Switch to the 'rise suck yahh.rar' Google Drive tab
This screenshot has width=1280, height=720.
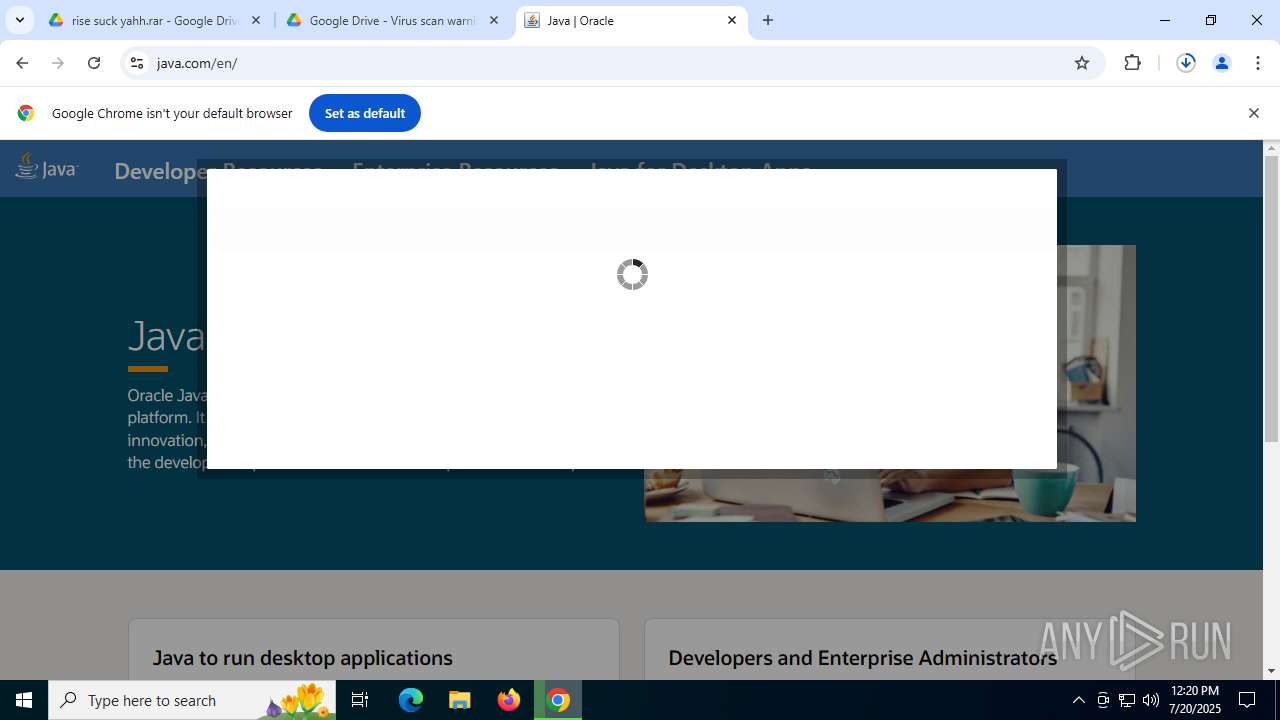(x=156, y=20)
